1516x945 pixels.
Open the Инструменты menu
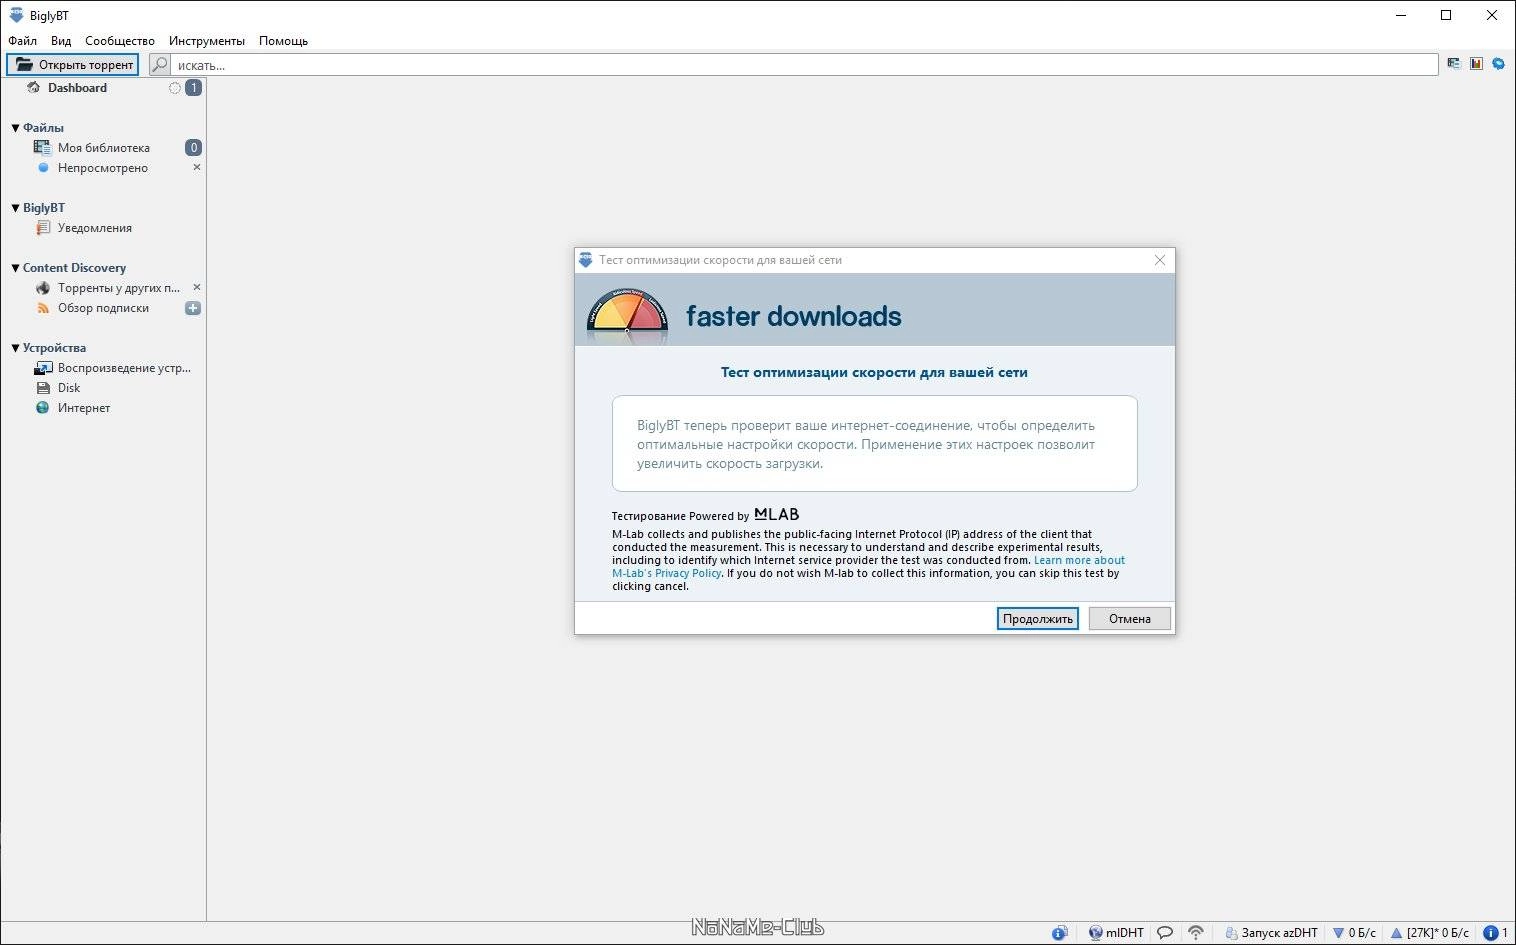207,41
